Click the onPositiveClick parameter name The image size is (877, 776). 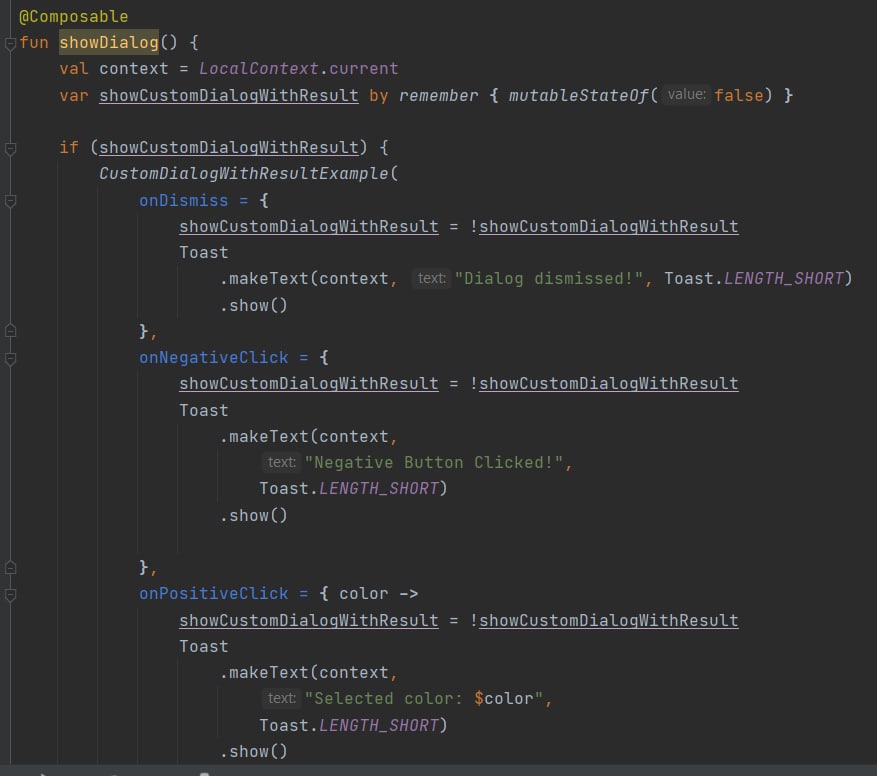(x=214, y=594)
